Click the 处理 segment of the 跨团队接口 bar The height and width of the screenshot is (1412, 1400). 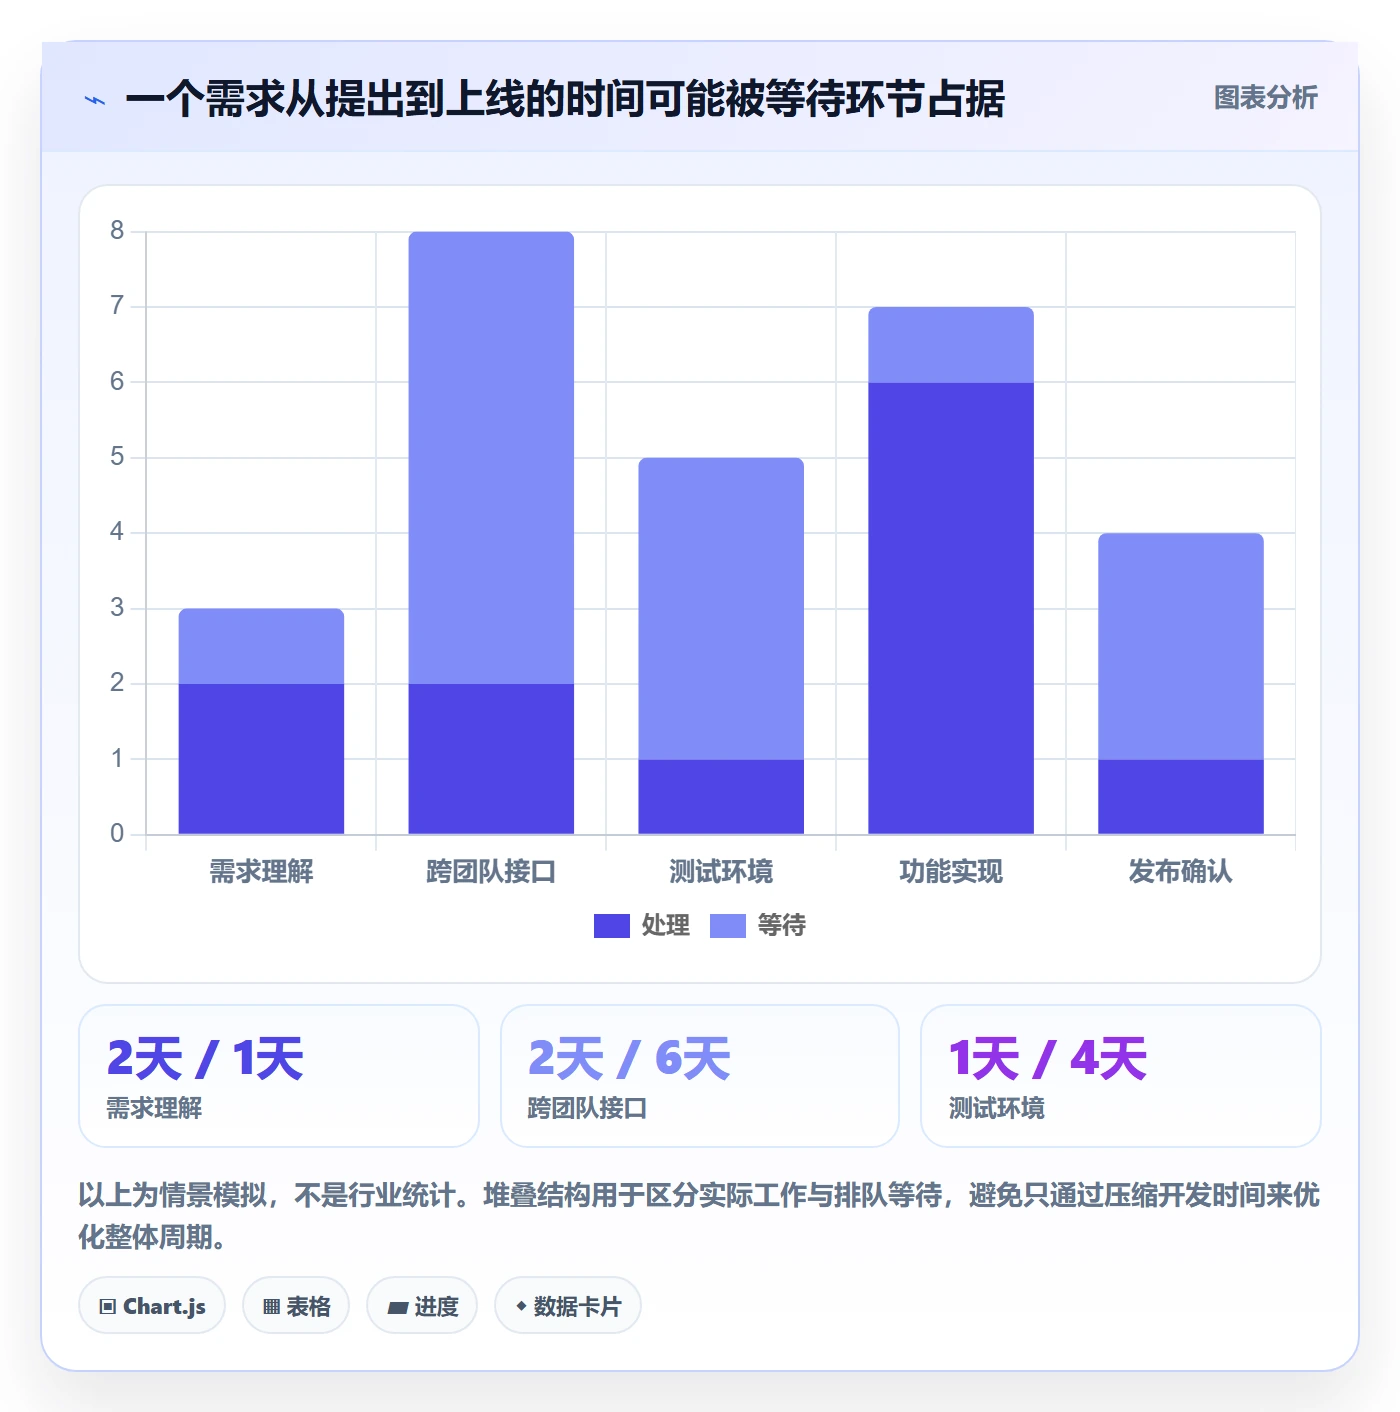[491, 759]
